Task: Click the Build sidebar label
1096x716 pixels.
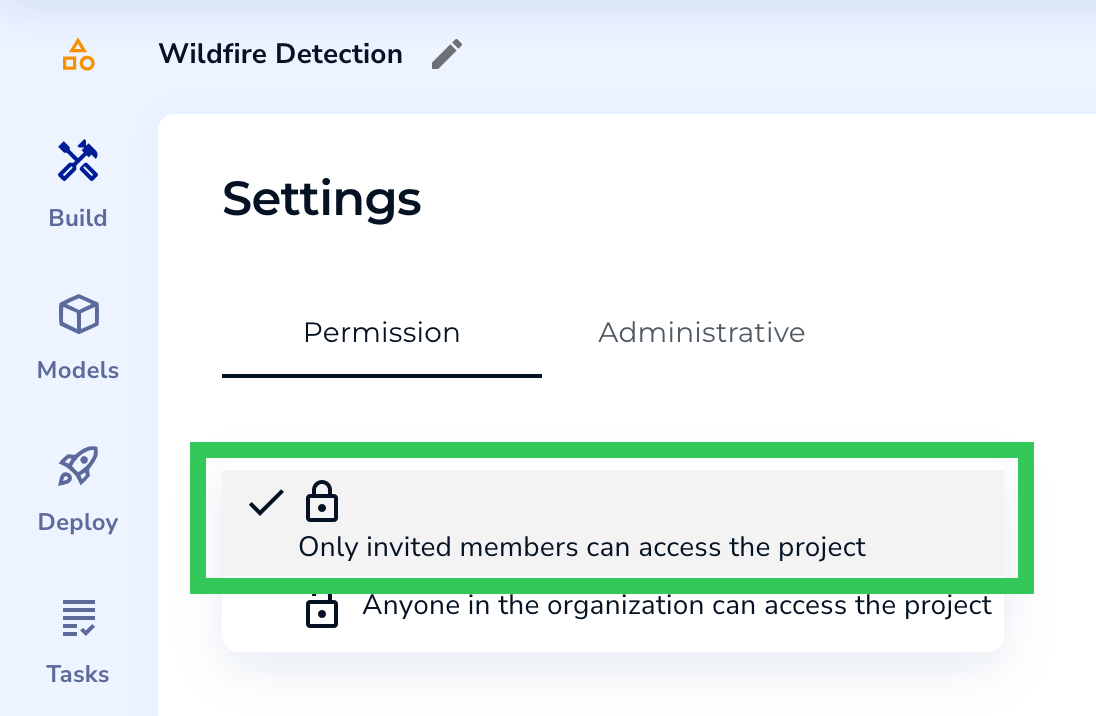Action: (x=78, y=218)
